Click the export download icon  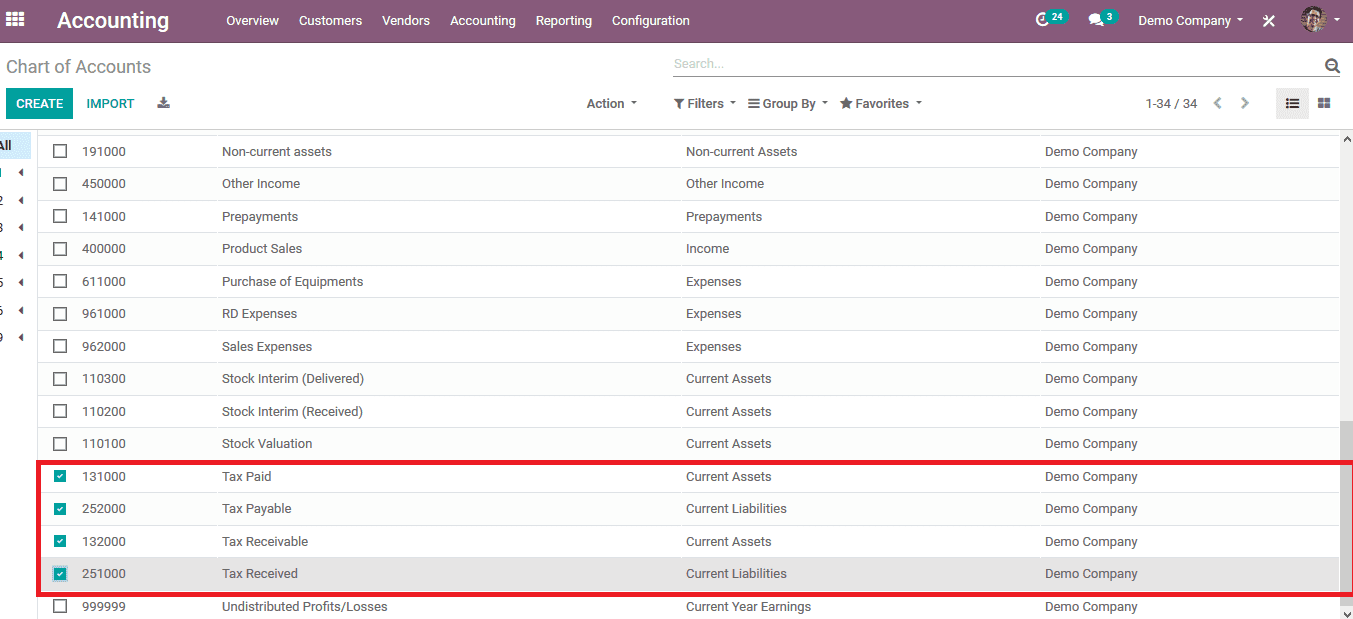[163, 103]
